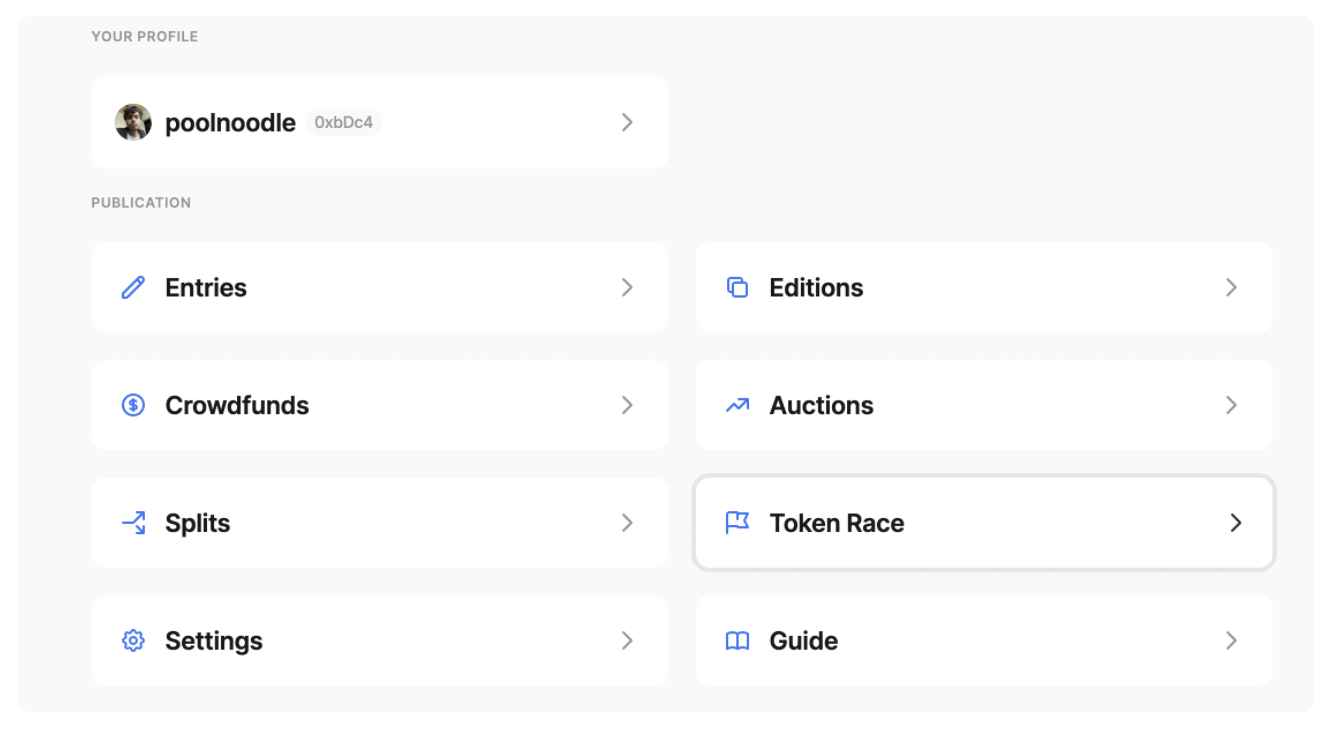
Task: Click the open book Guide icon
Action: click(x=737, y=641)
